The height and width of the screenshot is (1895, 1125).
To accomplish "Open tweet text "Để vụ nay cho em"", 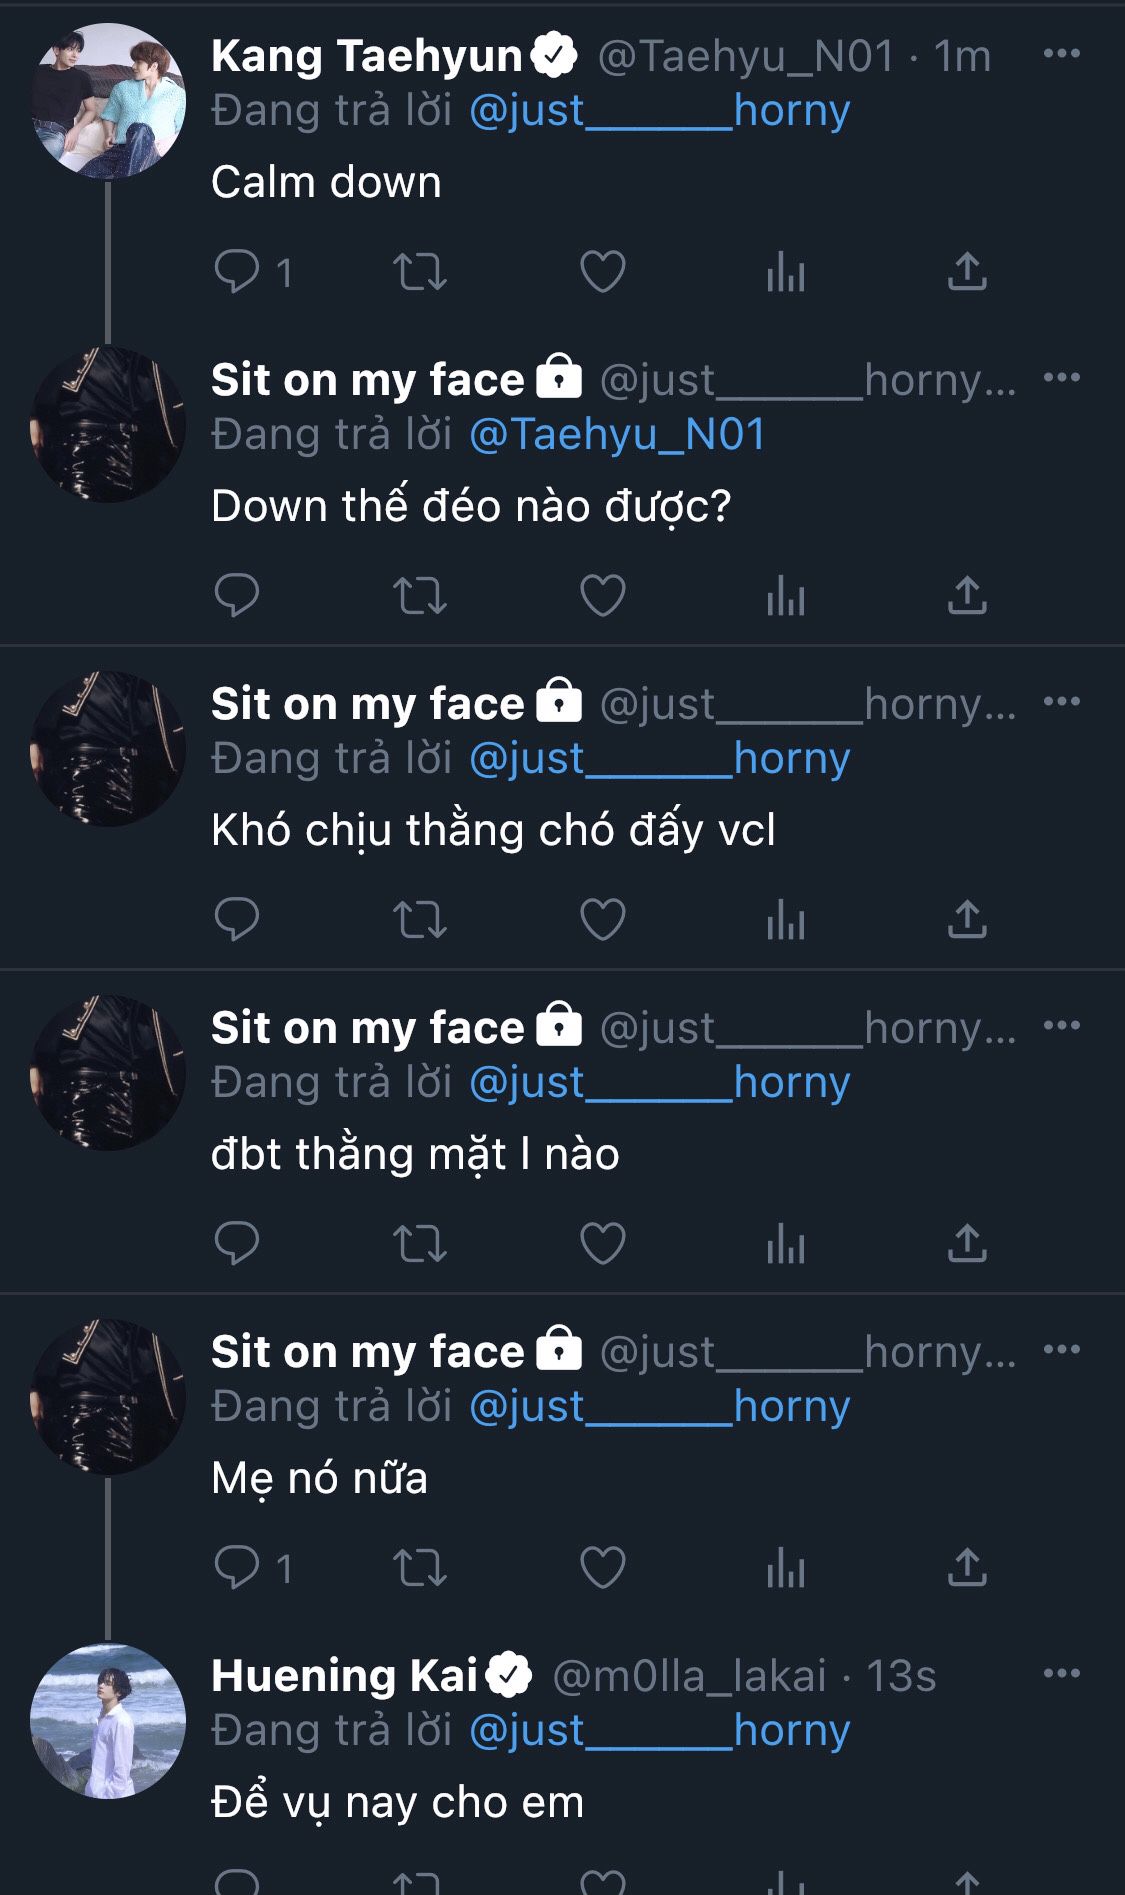I will point(397,1802).
